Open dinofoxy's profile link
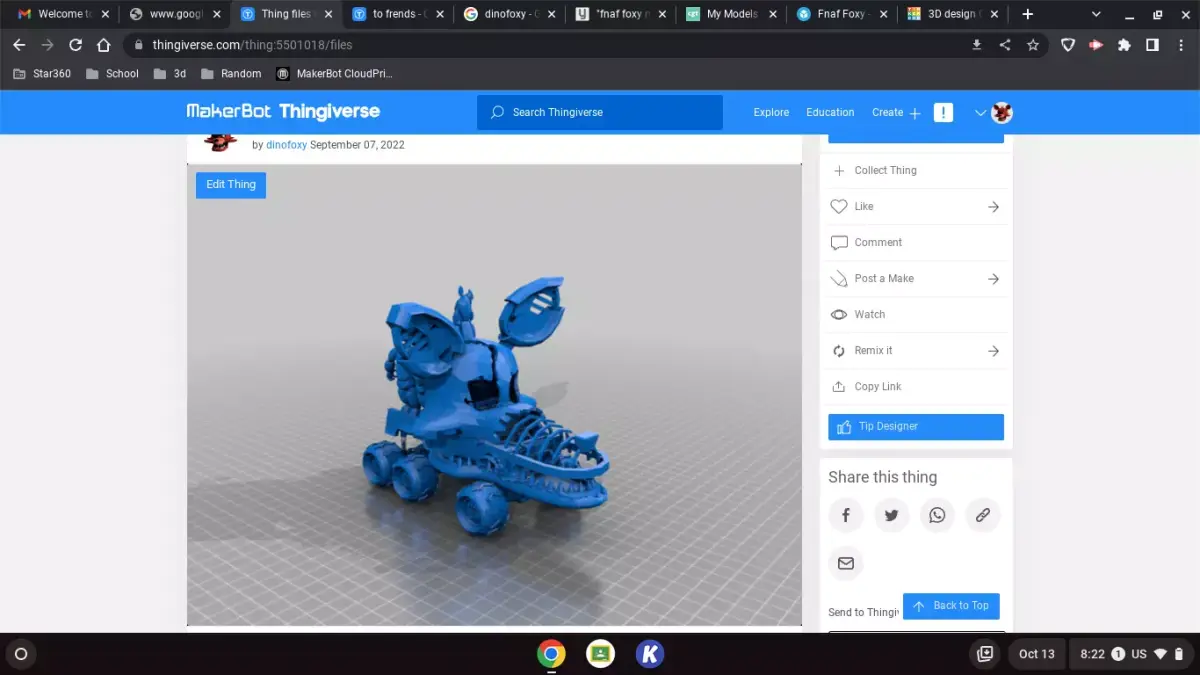The width and height of the screenshot is (1200, 675). (286, 144)
